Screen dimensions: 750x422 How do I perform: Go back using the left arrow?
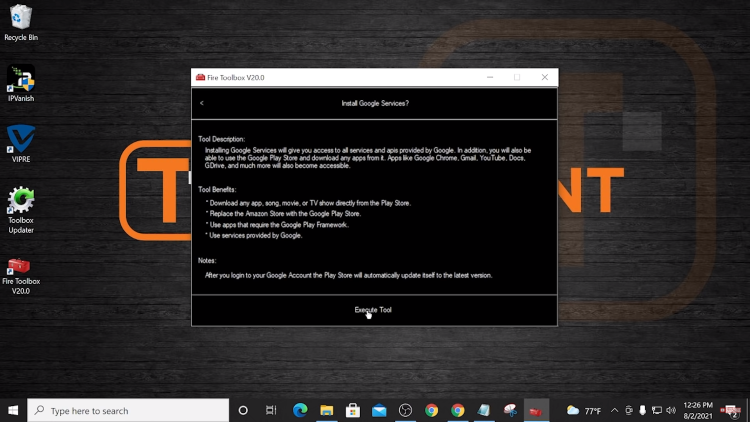coord(202,103)
